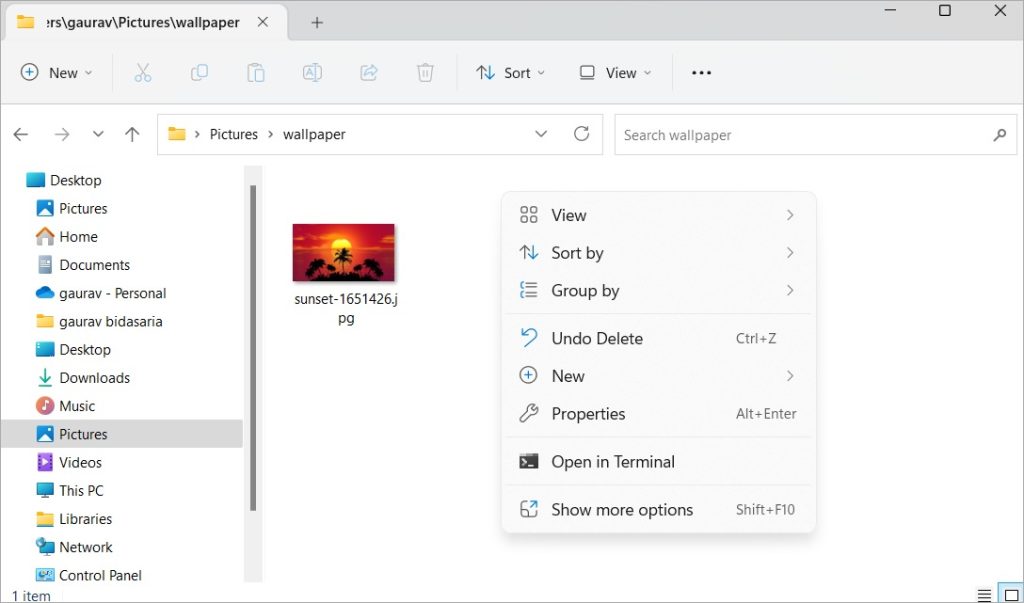Open Downloads in the navigation pane
Viewport: 1024px width, 603px height.
94,377
